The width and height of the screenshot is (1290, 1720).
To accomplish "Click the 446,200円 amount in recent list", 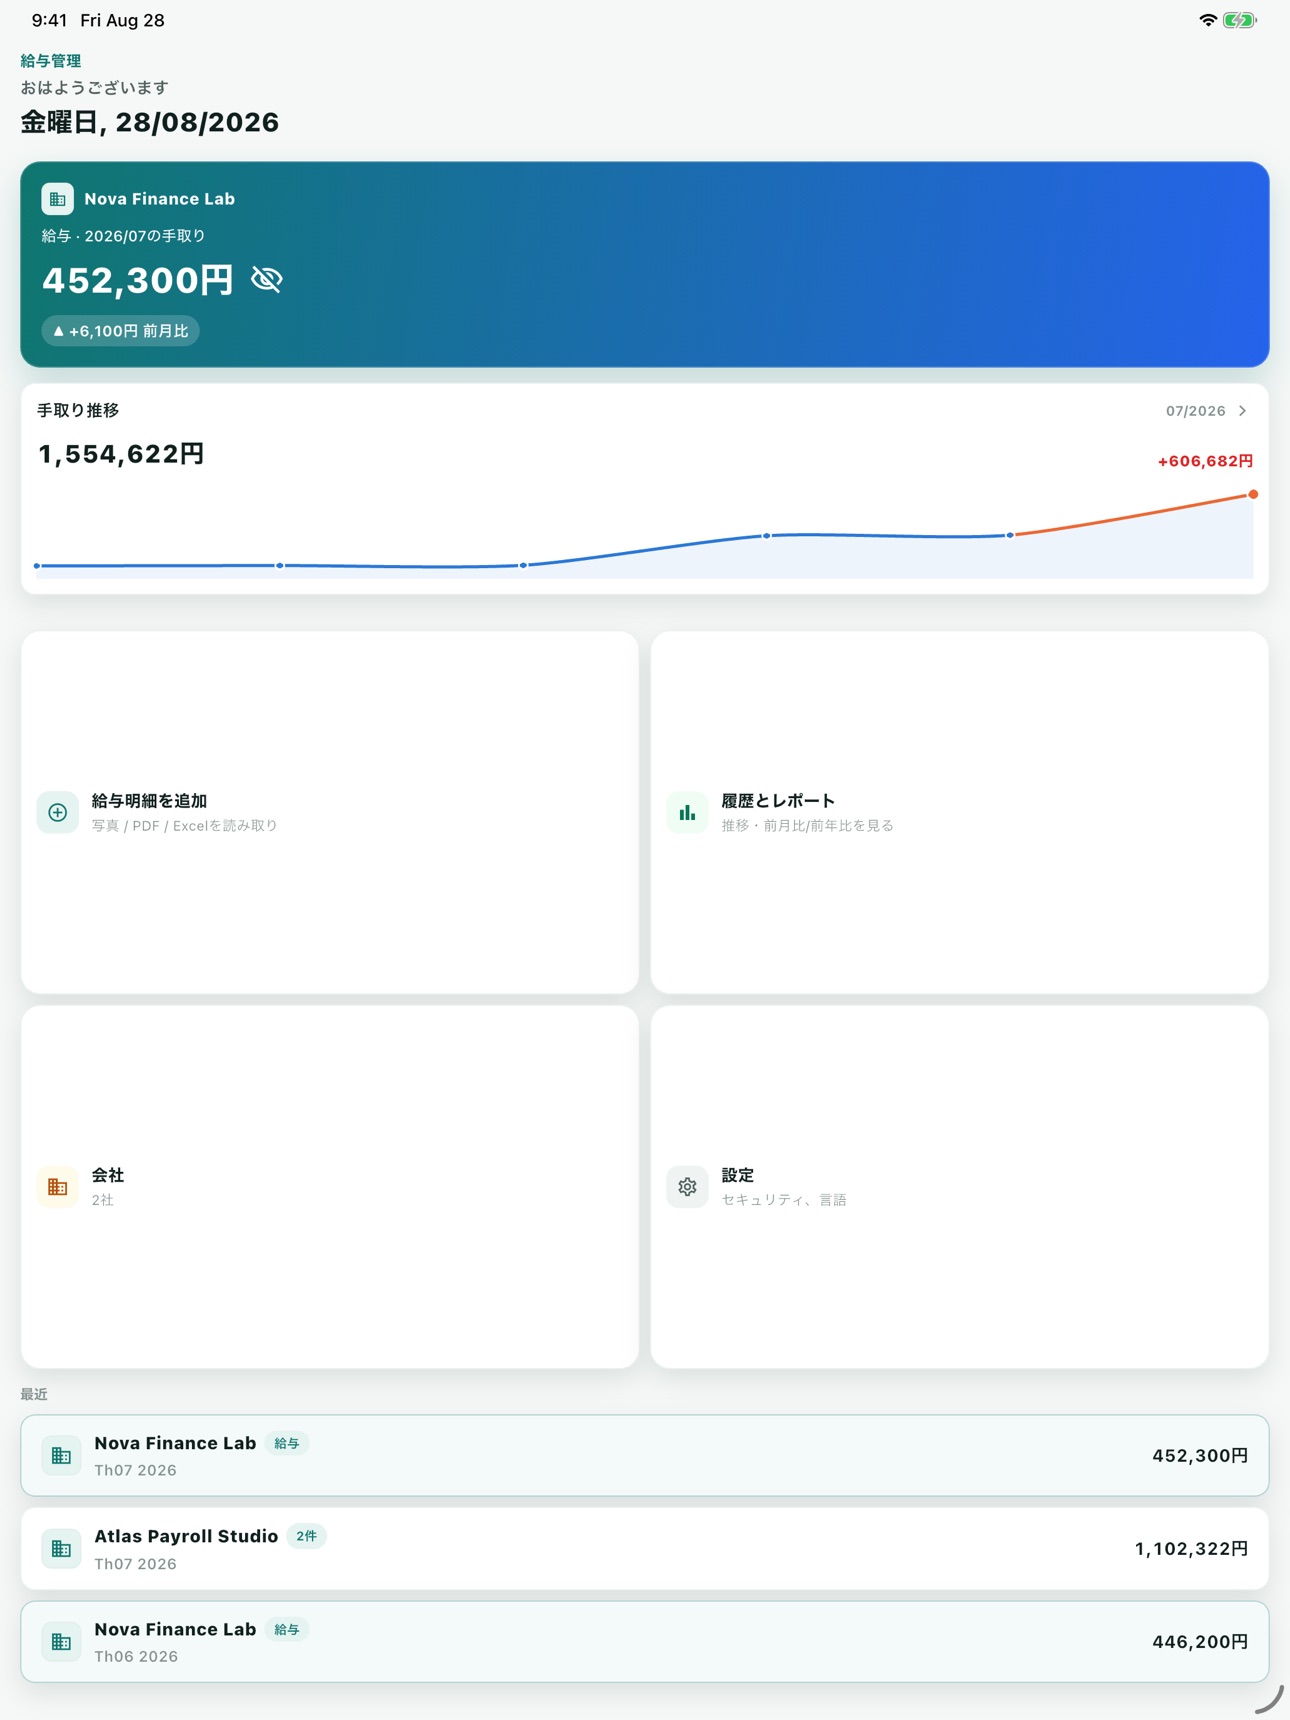I will [1200, 1642].
